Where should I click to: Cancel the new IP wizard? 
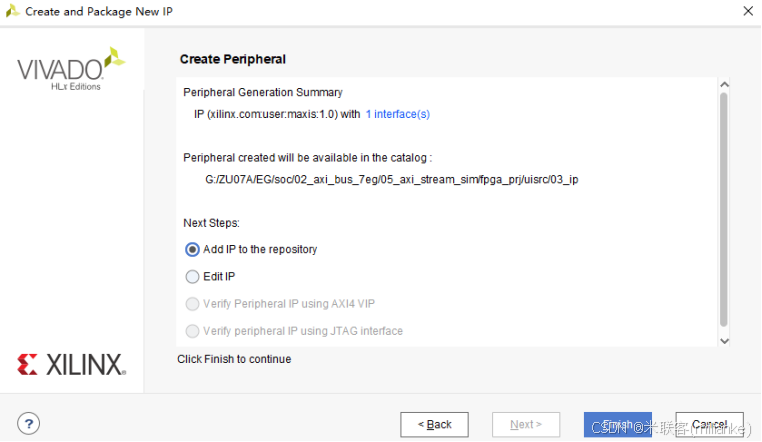point(709,424)
